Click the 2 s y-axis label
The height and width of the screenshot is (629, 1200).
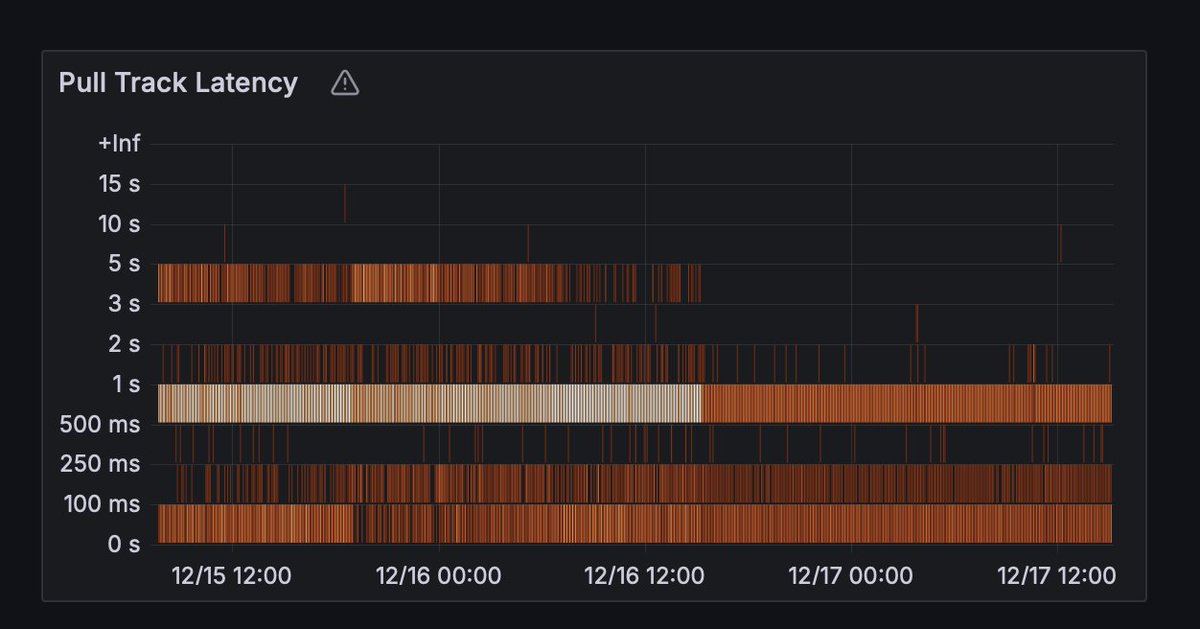click(125, 344)
